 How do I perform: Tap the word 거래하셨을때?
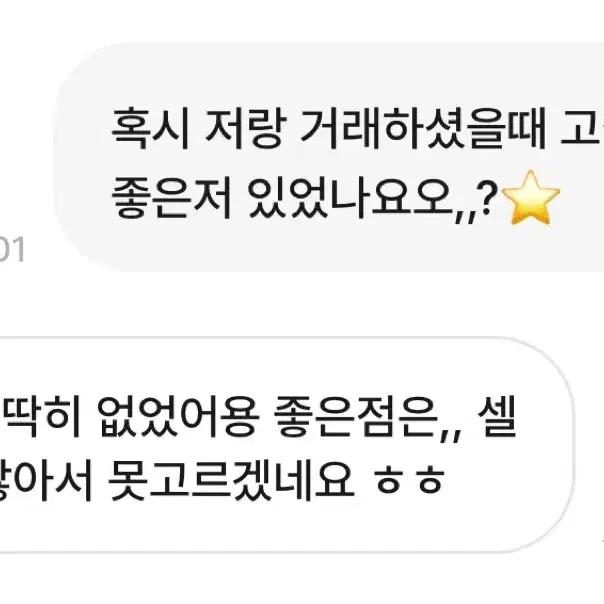click(423, 129)
